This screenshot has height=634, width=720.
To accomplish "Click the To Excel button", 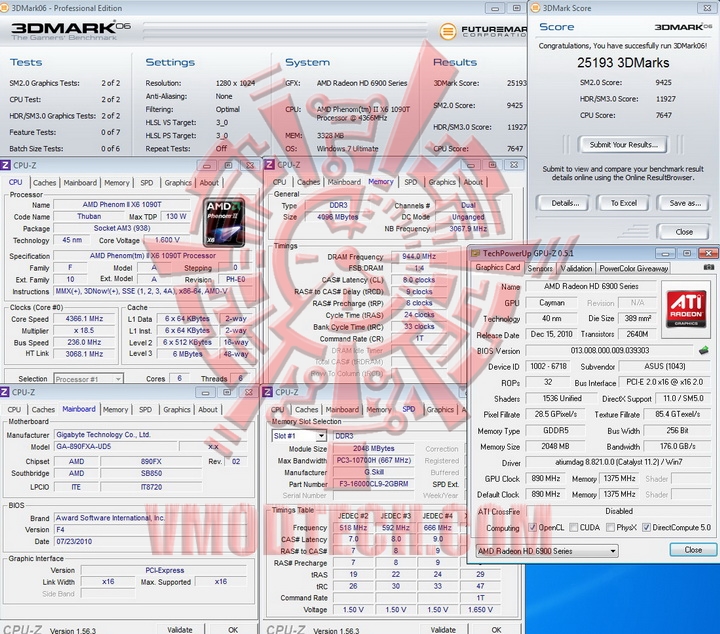I will (623, 203).
